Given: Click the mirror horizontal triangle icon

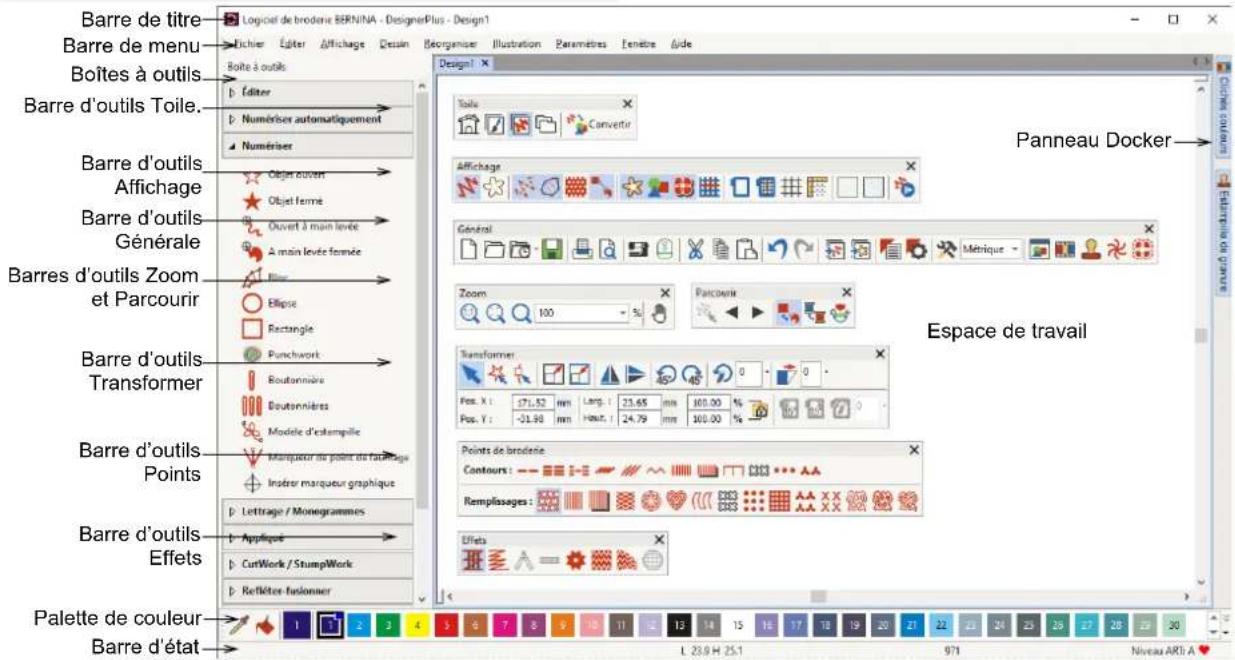Looking at the screenshot, I should point(609,374).
